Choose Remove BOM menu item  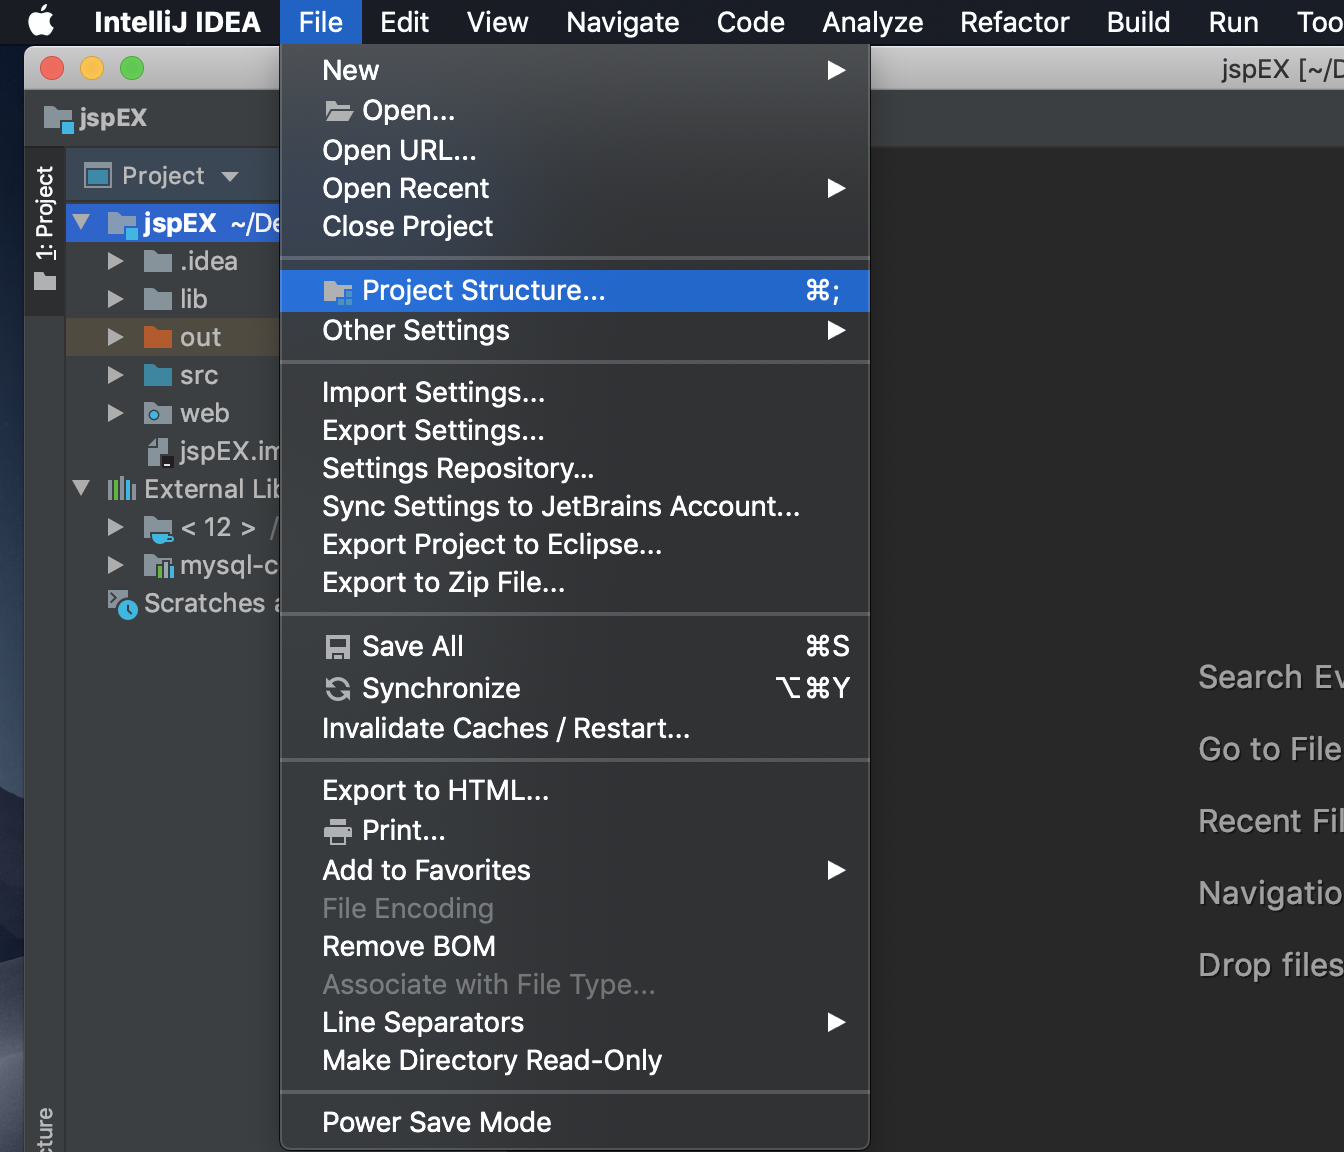click(575, 946)
